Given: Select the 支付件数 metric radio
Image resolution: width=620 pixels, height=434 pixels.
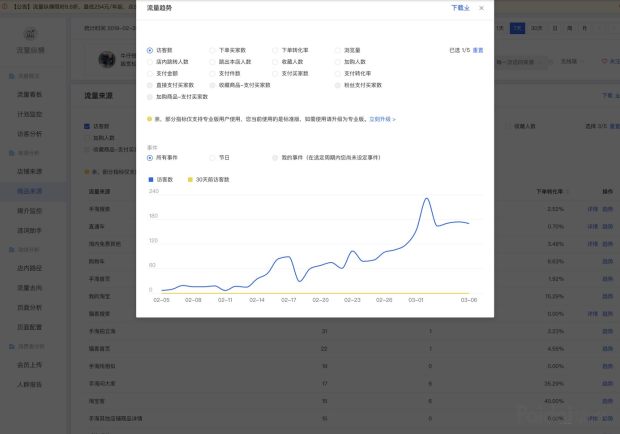Looking at the screenshot, I should coord(212,74).
